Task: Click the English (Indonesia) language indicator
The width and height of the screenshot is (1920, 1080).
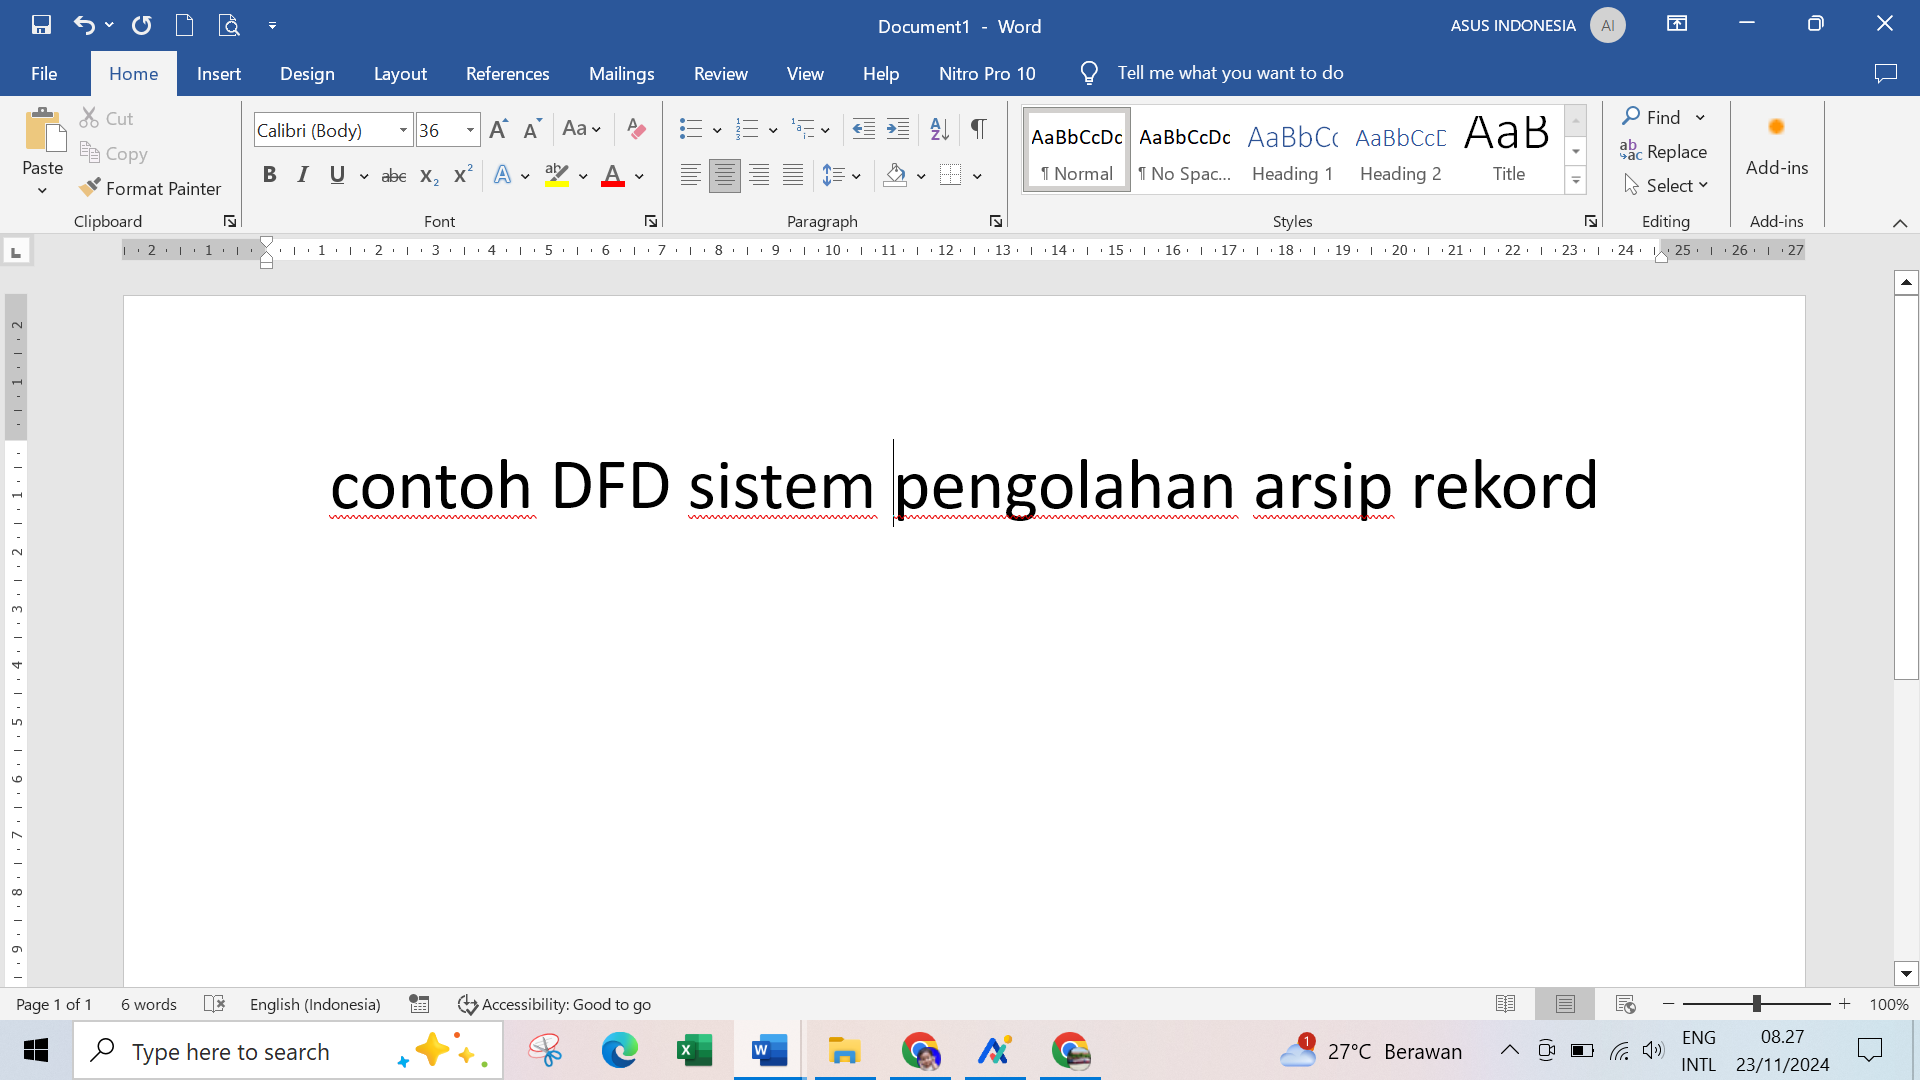Action: 315,1004
